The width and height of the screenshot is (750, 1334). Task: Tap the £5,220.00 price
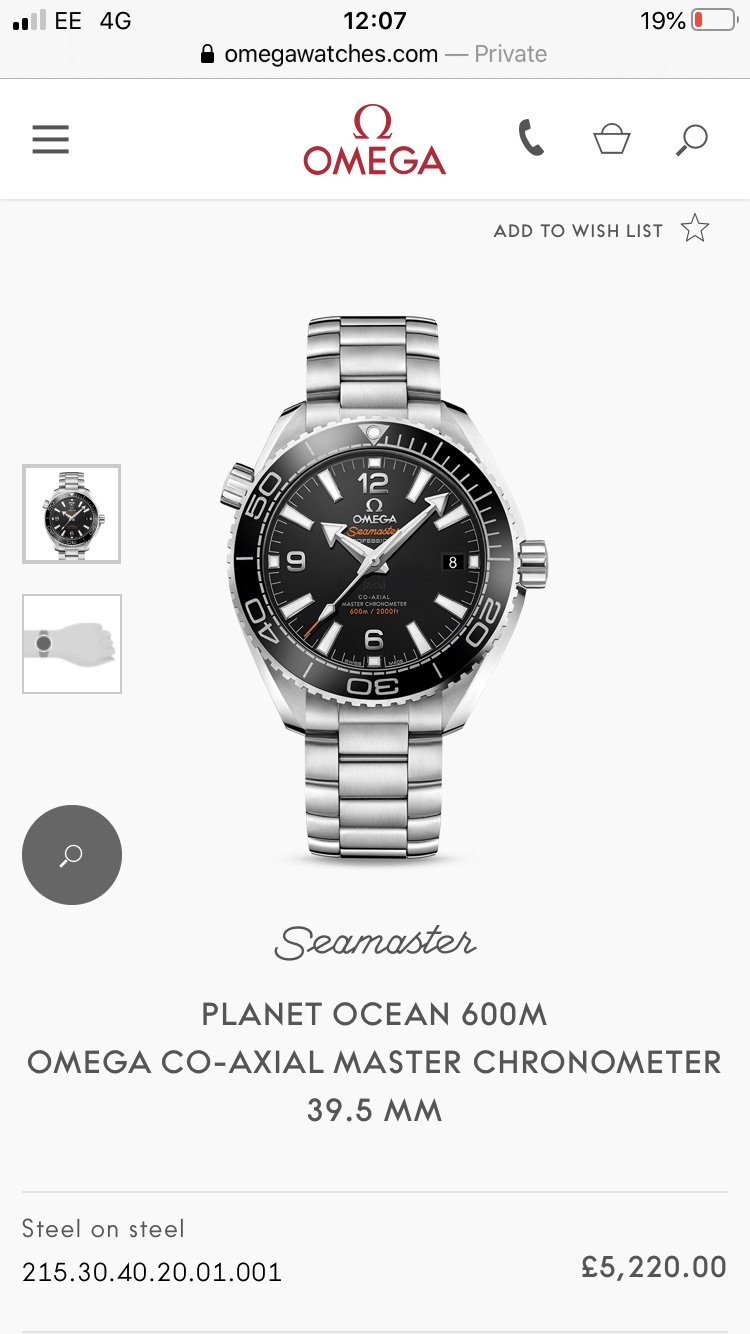click(x=654, y=1268)
